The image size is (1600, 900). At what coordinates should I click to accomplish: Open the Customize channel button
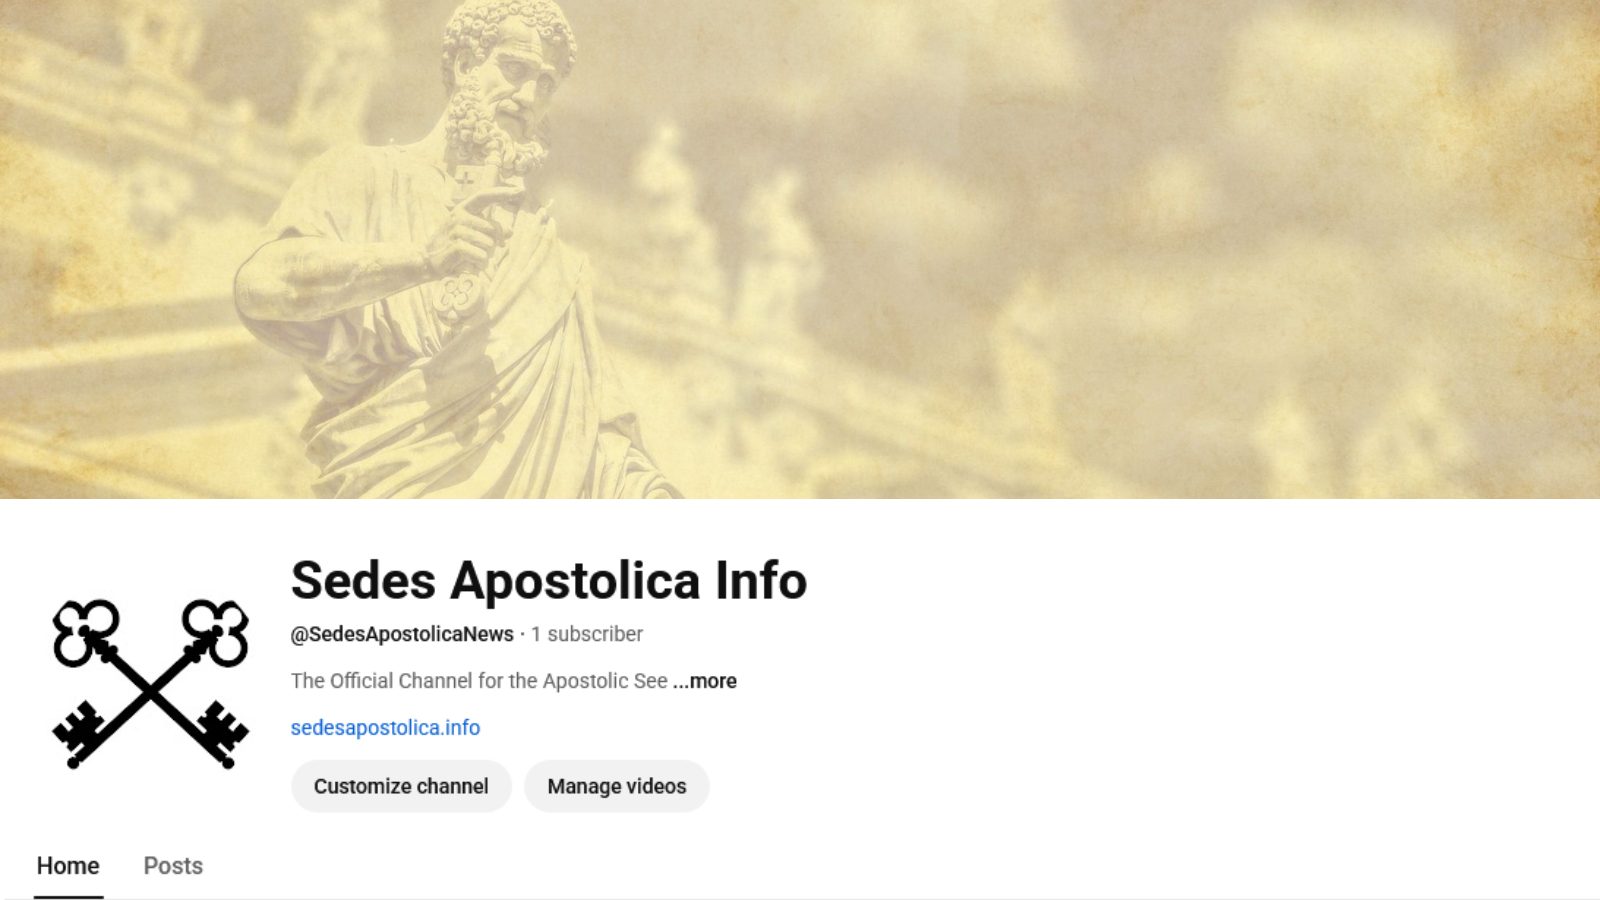pos(401,786)
